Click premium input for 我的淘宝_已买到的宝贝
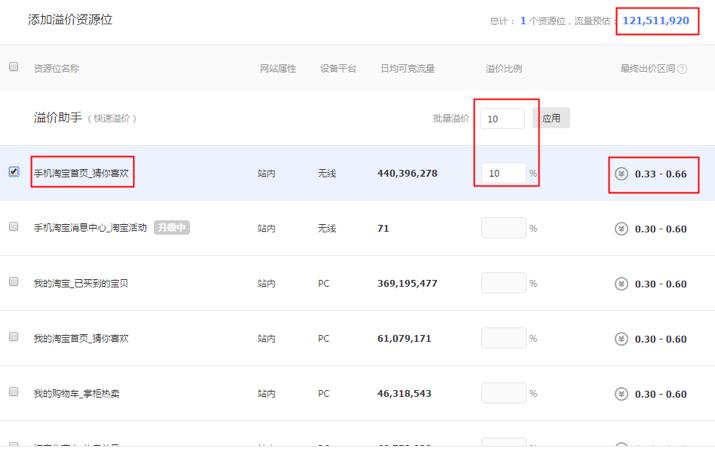 pos(502,283)
